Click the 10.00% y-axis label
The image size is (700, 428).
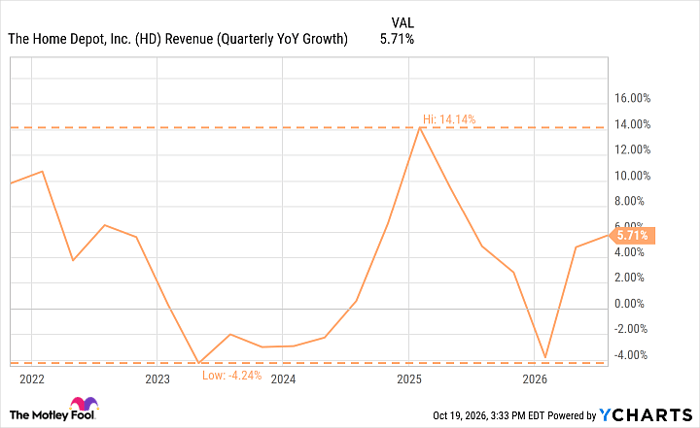pyautogui.click(x=632, y=175)
